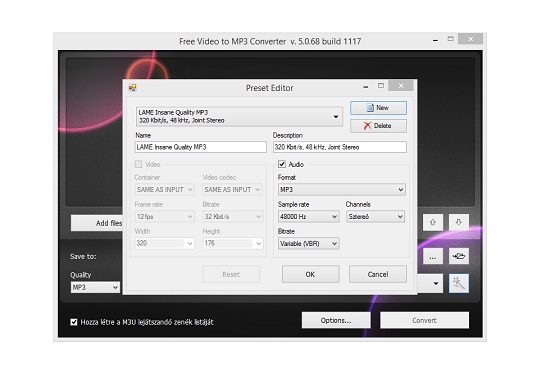This screenshot has width=550, height=365.
Task: Maximize the Preset Editor dialog
Action: 381,86
